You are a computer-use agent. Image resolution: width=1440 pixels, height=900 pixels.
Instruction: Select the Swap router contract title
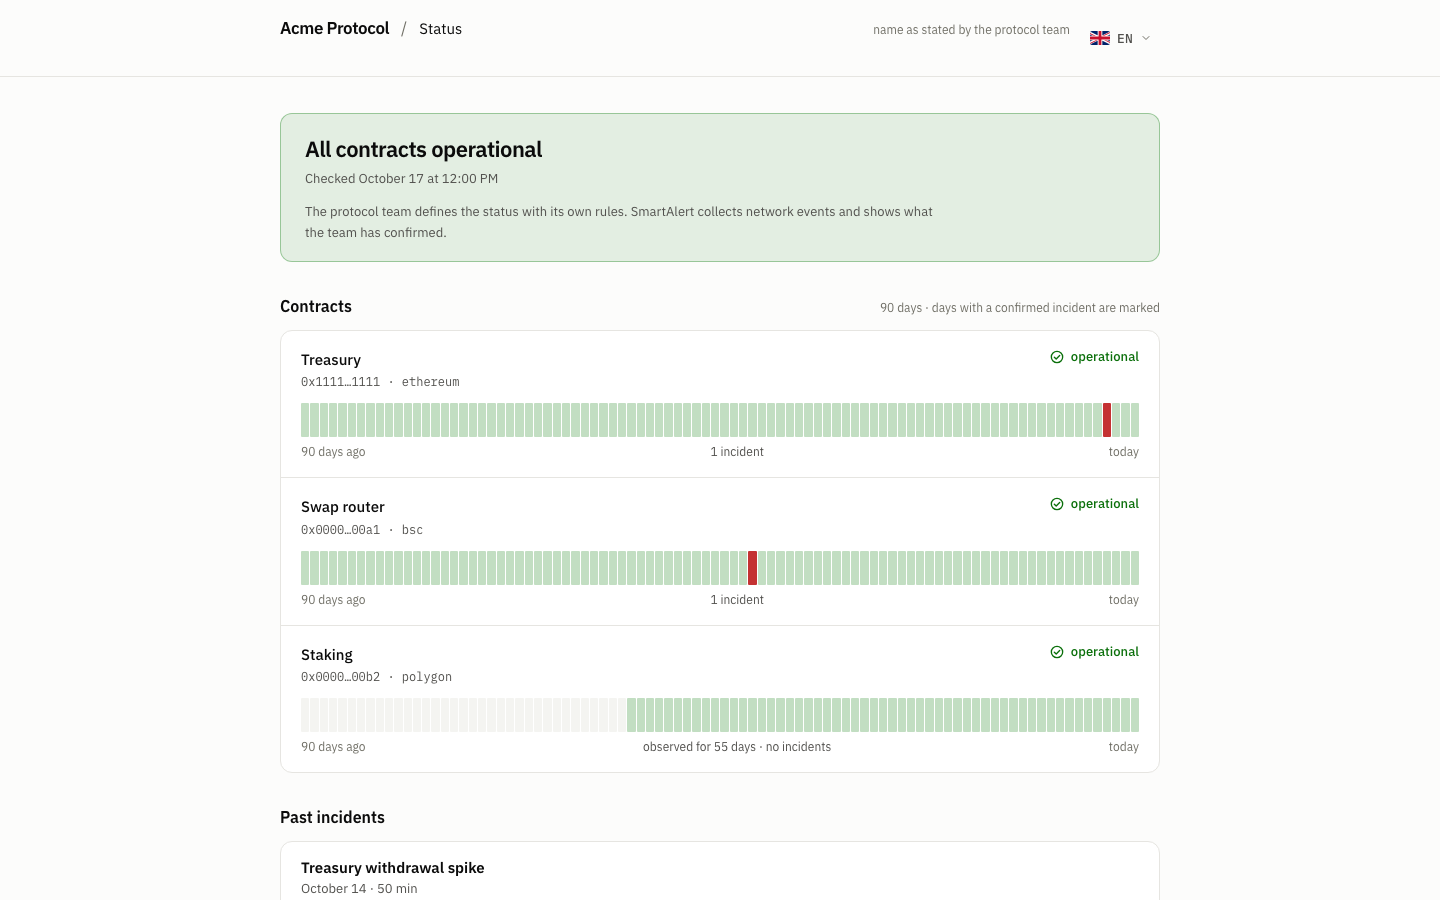pyautogui.click(x=343, y=507)
